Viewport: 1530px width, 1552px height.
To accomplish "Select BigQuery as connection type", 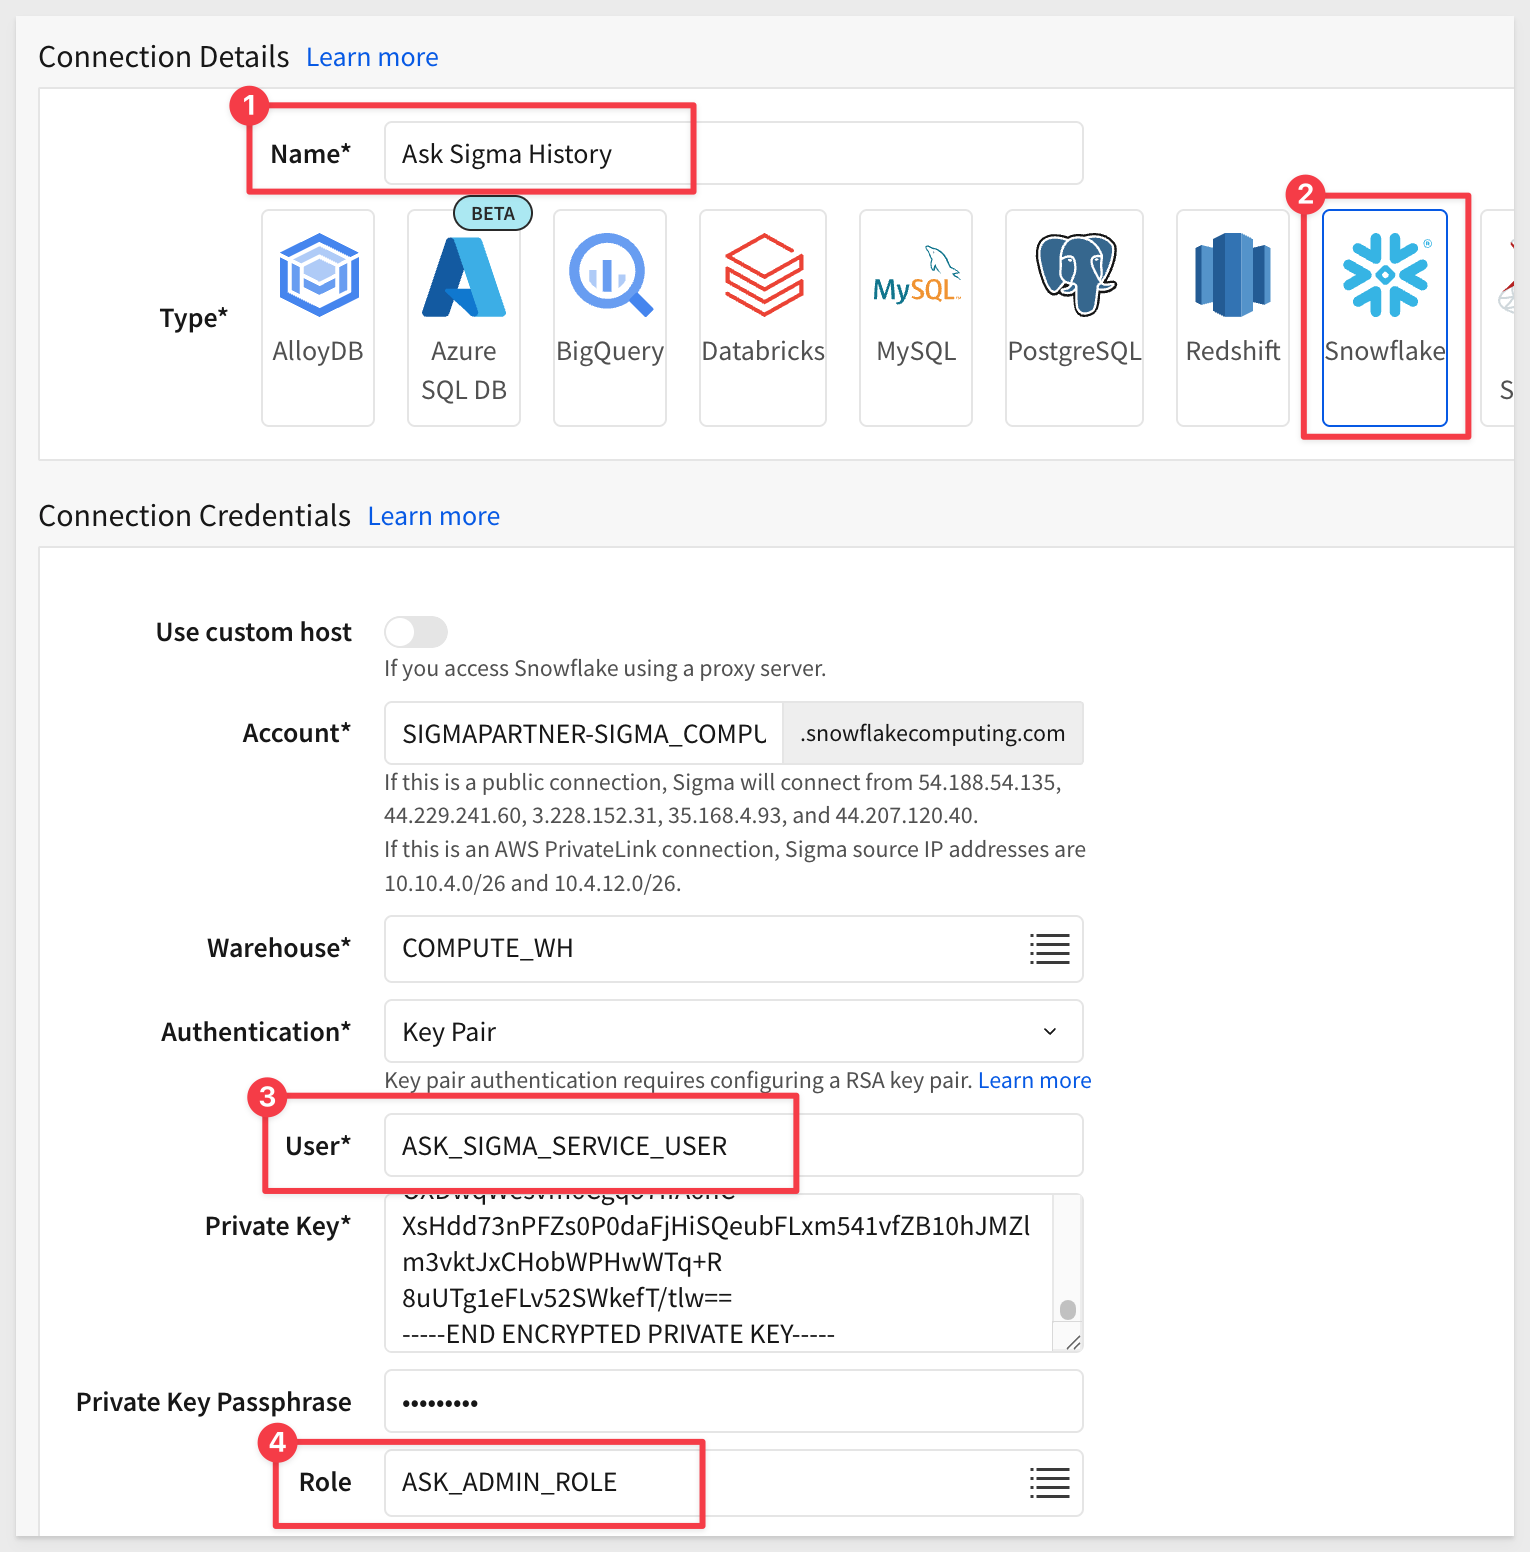I will 610,318.
